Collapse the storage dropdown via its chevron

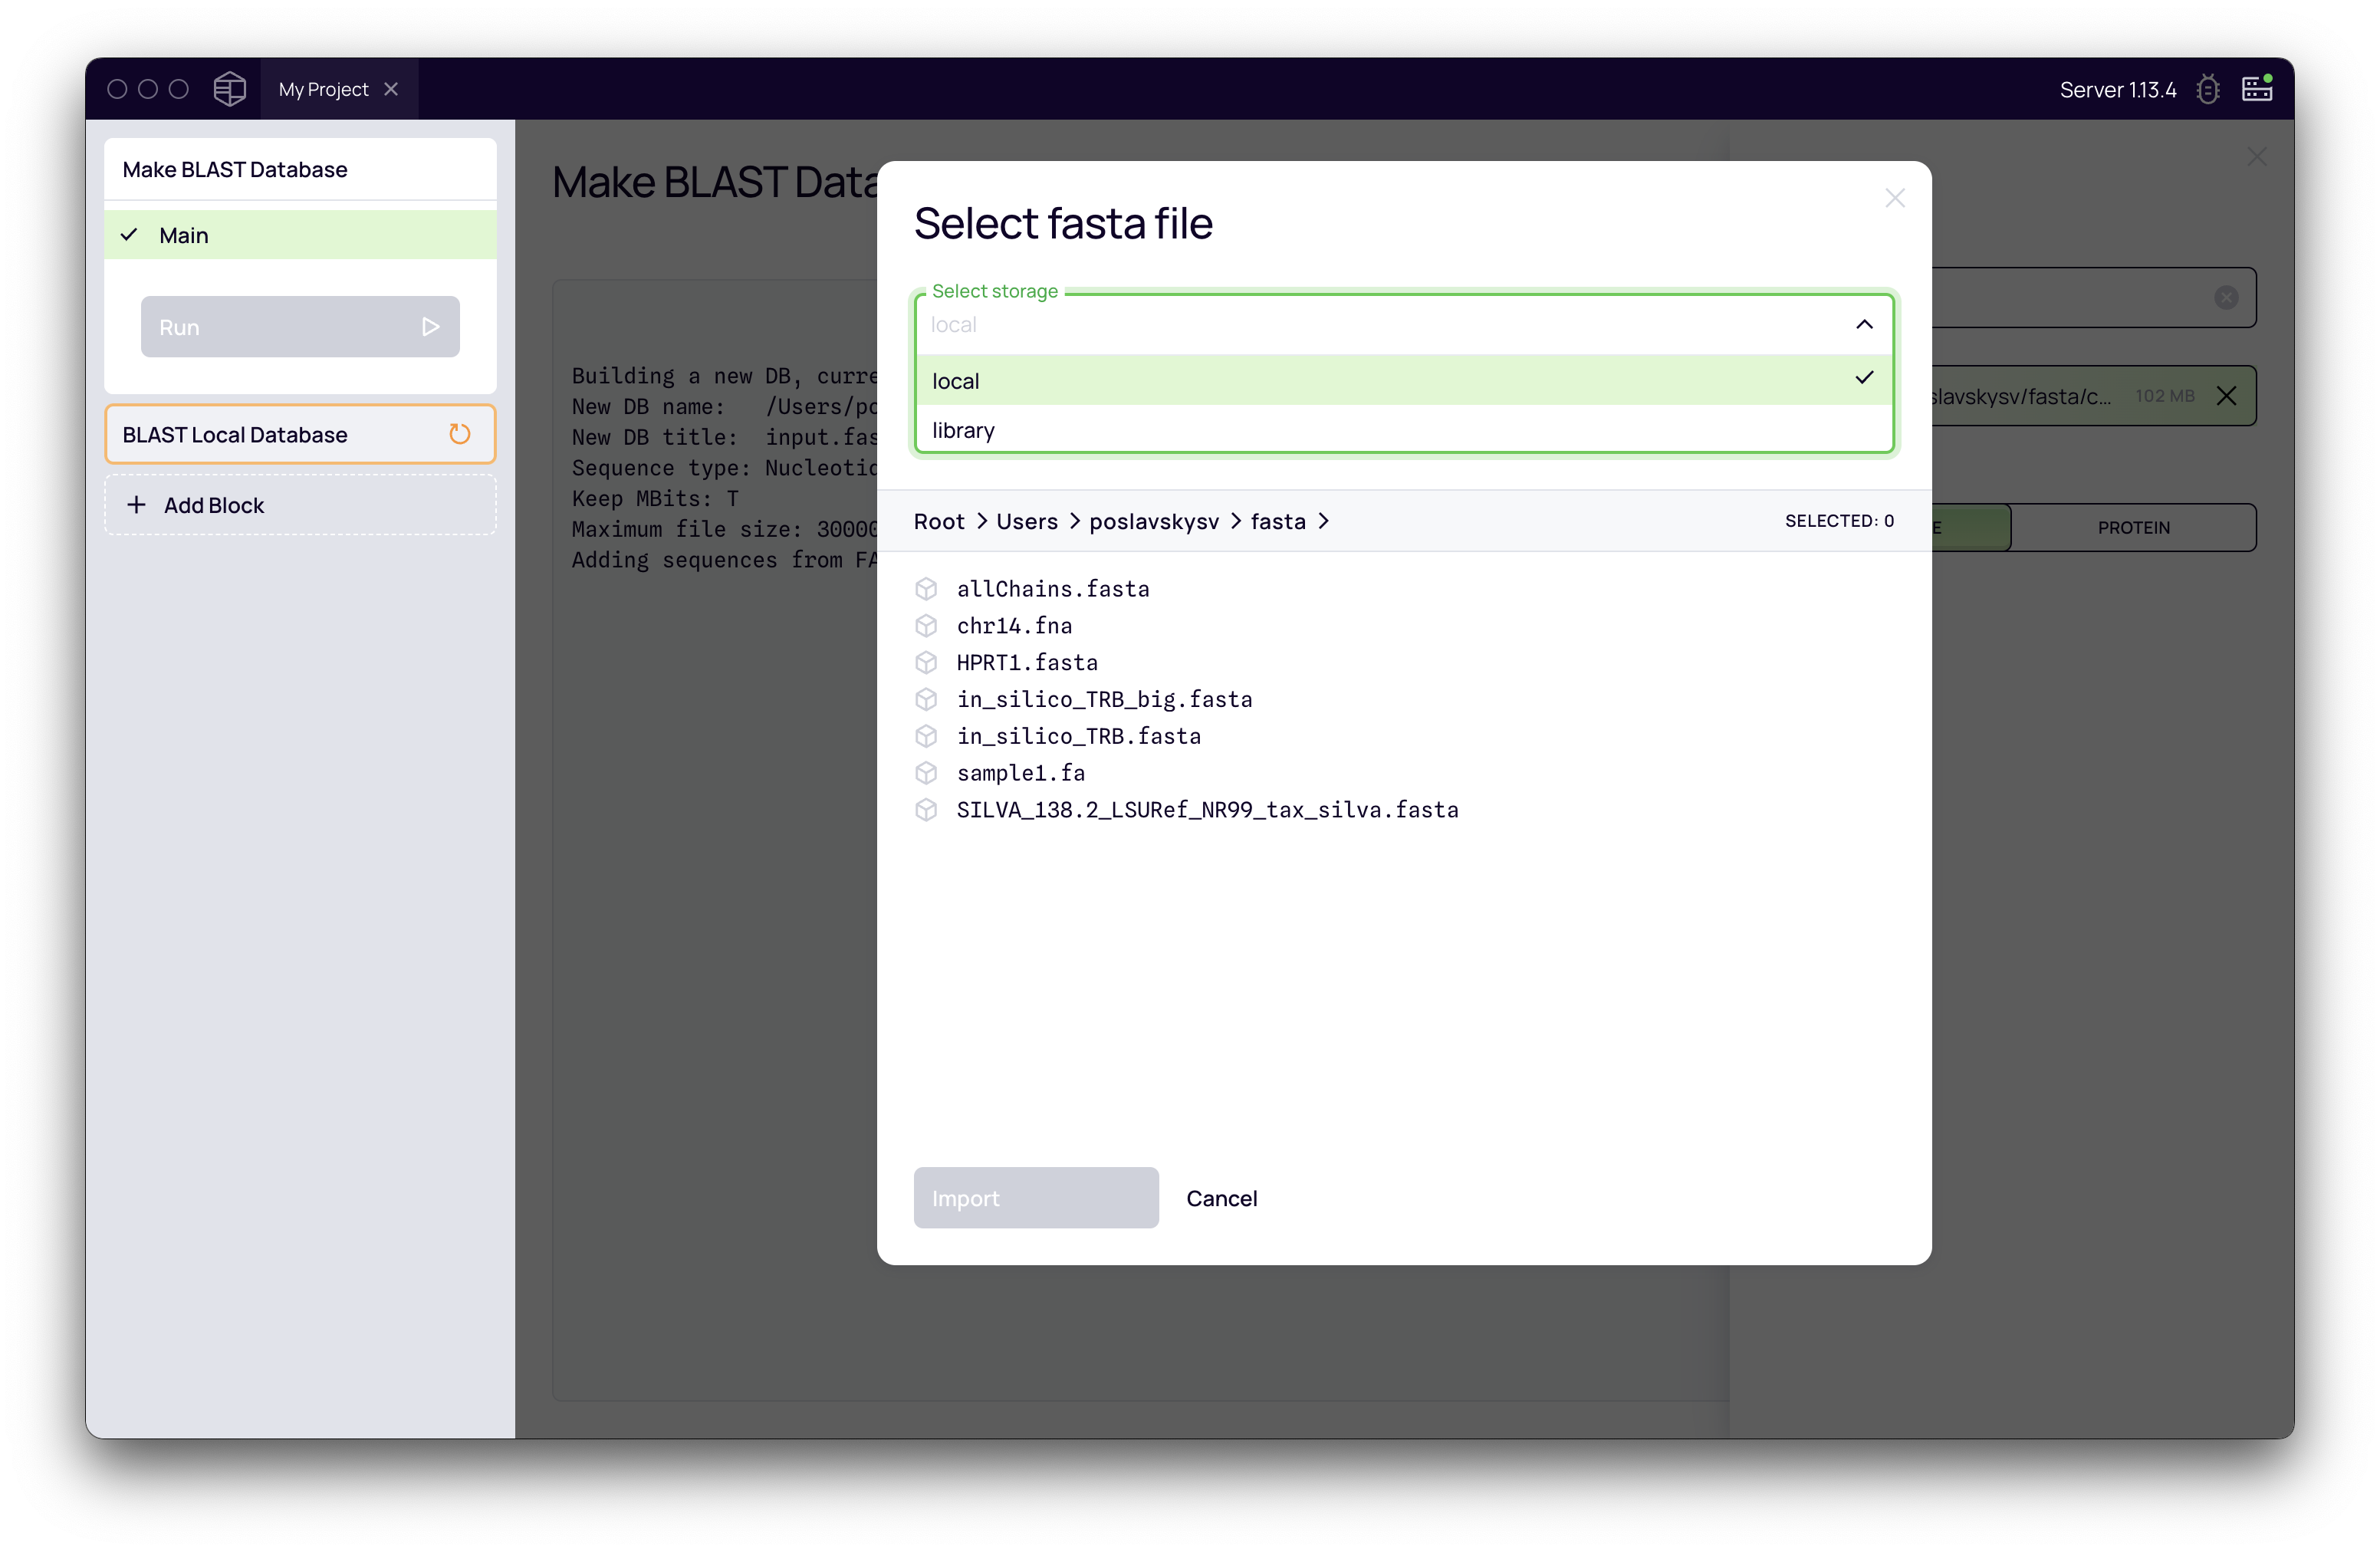click(x=1864, y=324)
